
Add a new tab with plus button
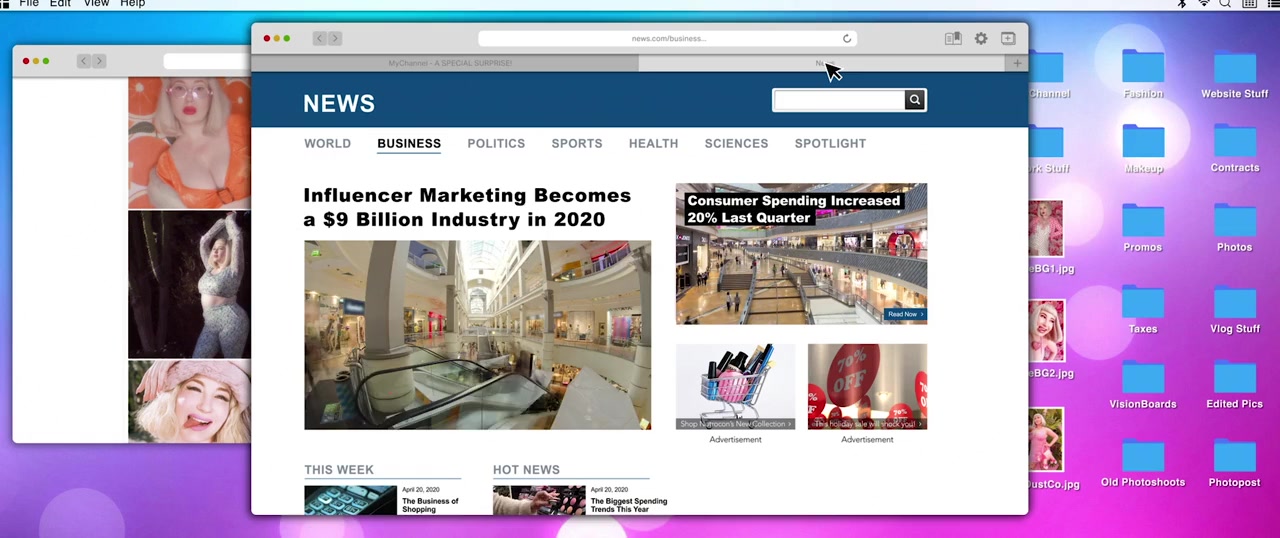[x=1017, y=63]
